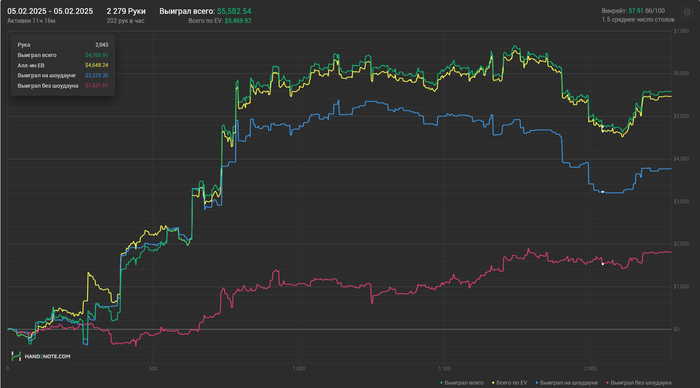Image resolution: width=700 pixels, height=388 pixels.
Task: Open the graph settings gear icon
Action: point(687,13)
